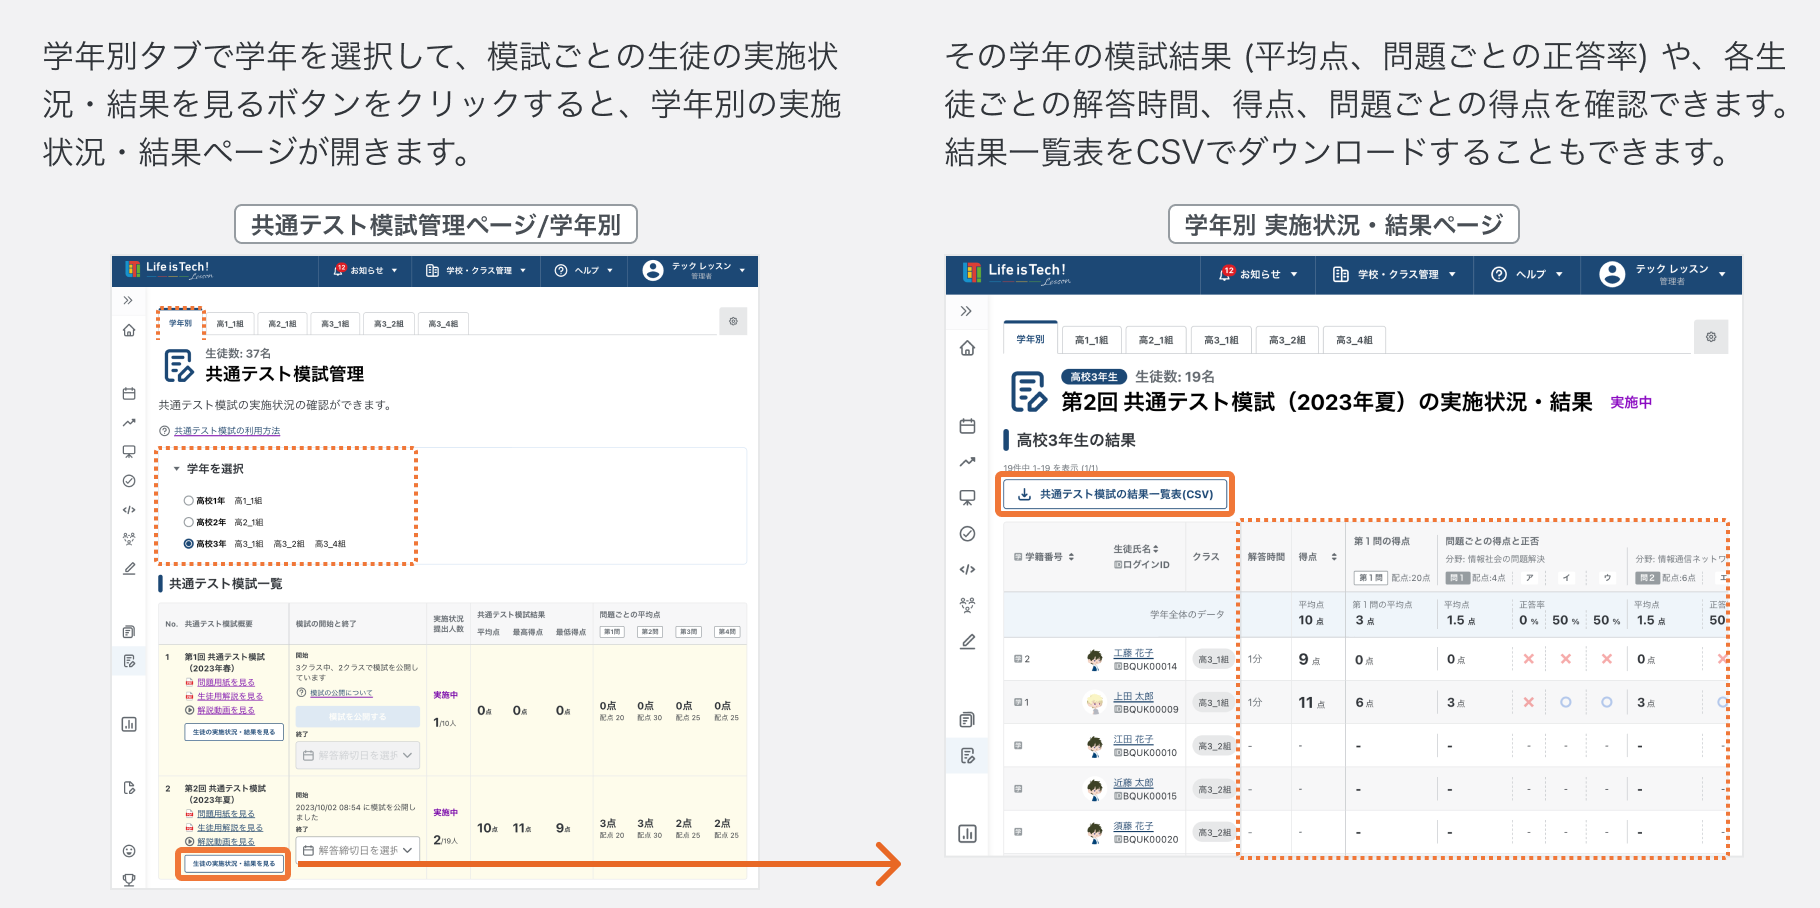The height and width of the screenshot is (908, 1820).
Task: Click 生徒の実施状況・結果を見る for 第2回 模試
Action: point(234,863)
